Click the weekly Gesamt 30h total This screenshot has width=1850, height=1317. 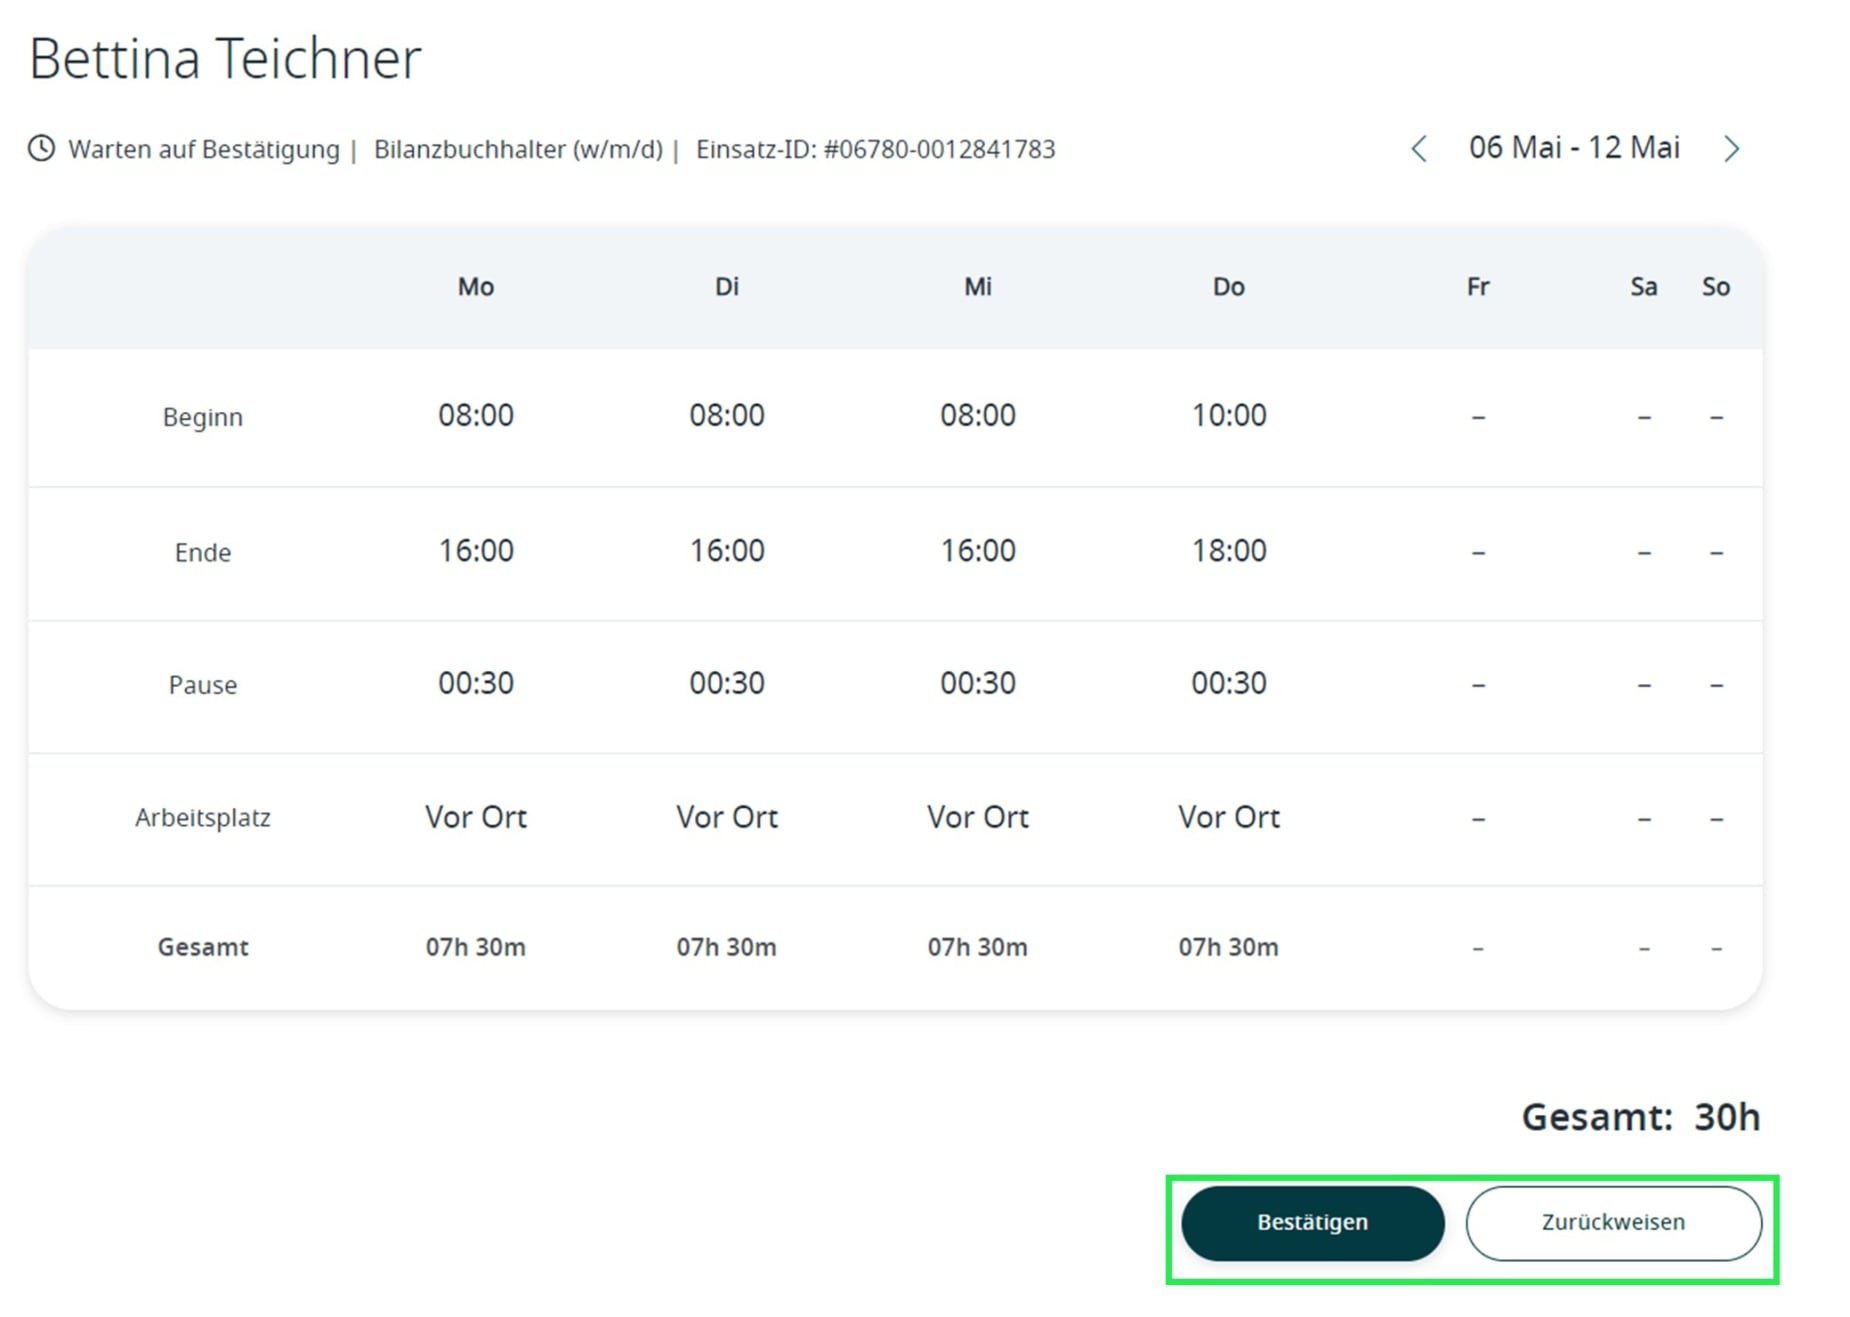point(1640,1117)
